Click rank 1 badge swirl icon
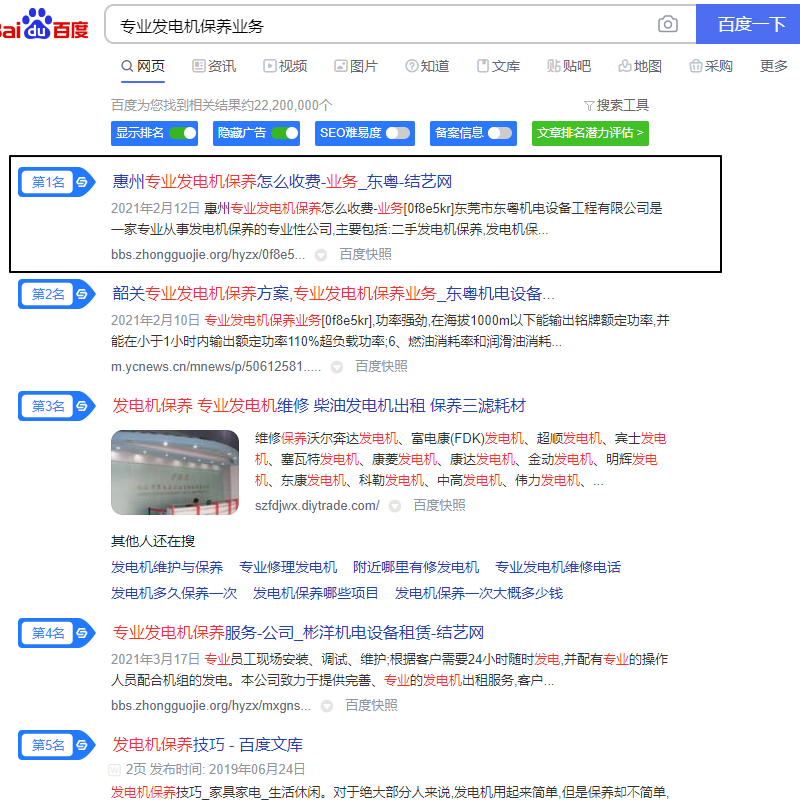The width and height of the screenshot is (800, 800). (x=82, y=182)
